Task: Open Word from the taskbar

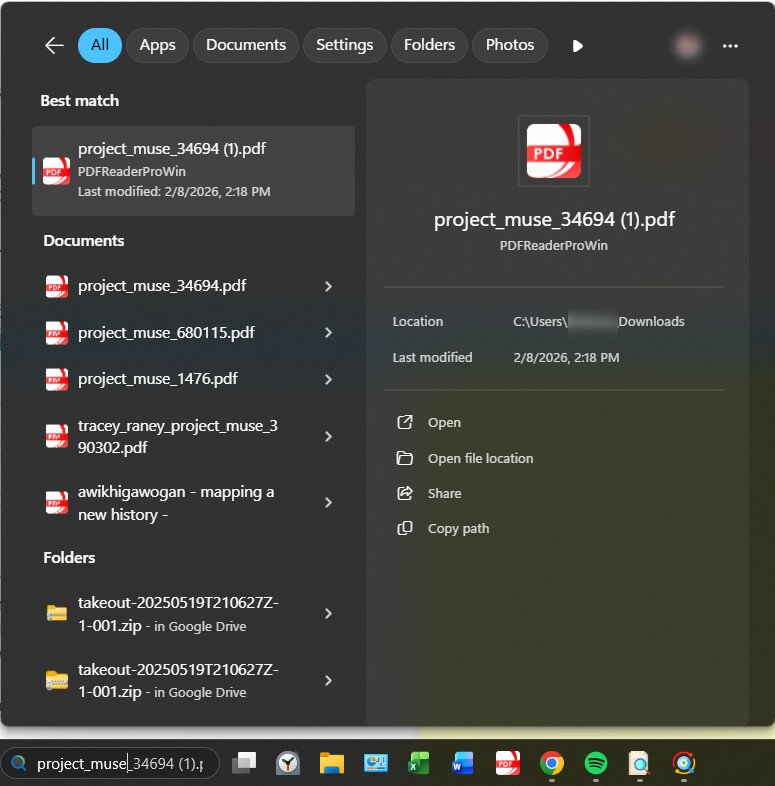Action: pyautogui.click(x=463, y=764)
